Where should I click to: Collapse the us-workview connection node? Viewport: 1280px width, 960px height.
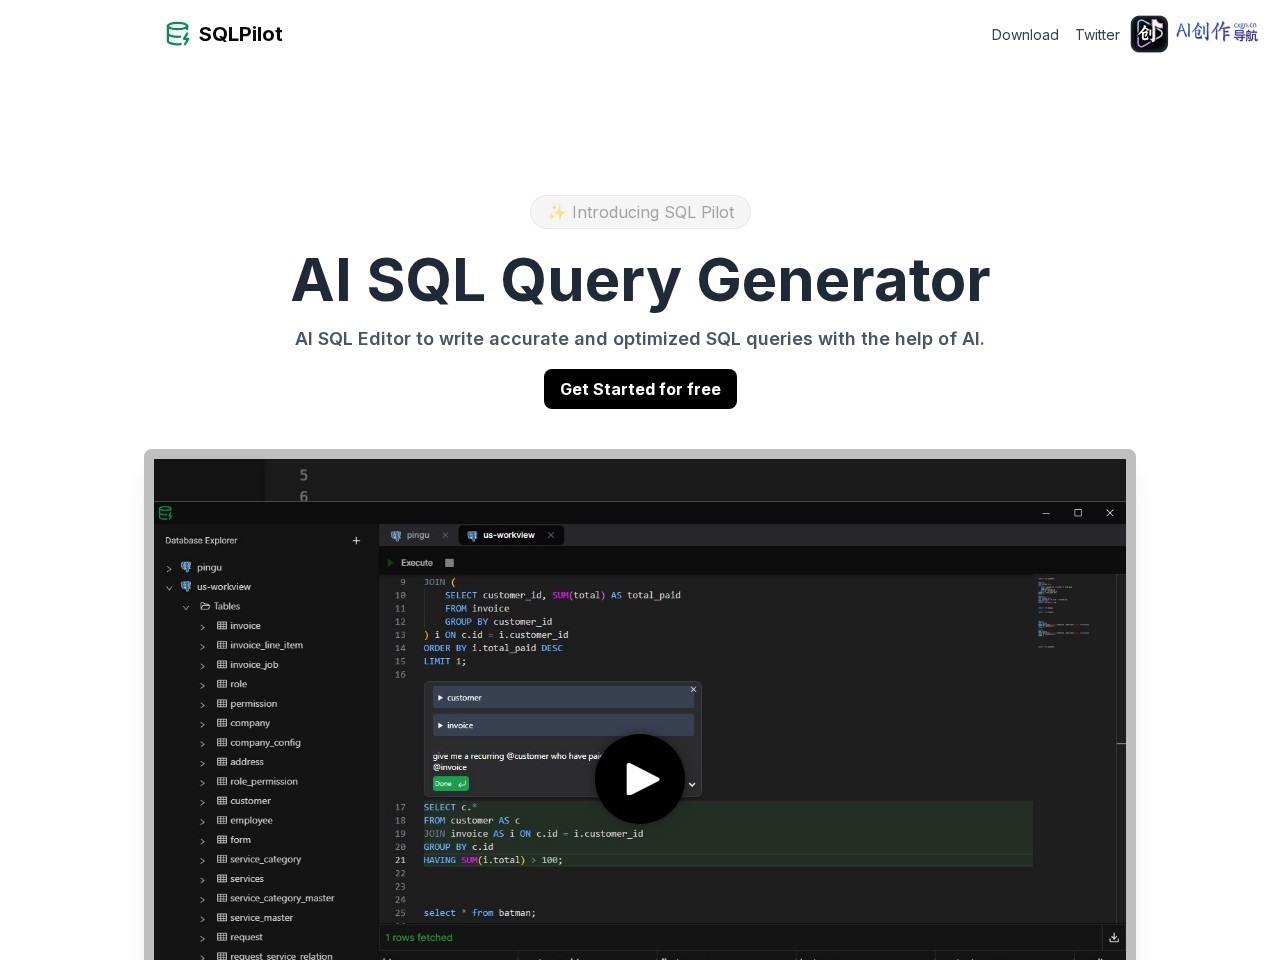click(169, 587)
